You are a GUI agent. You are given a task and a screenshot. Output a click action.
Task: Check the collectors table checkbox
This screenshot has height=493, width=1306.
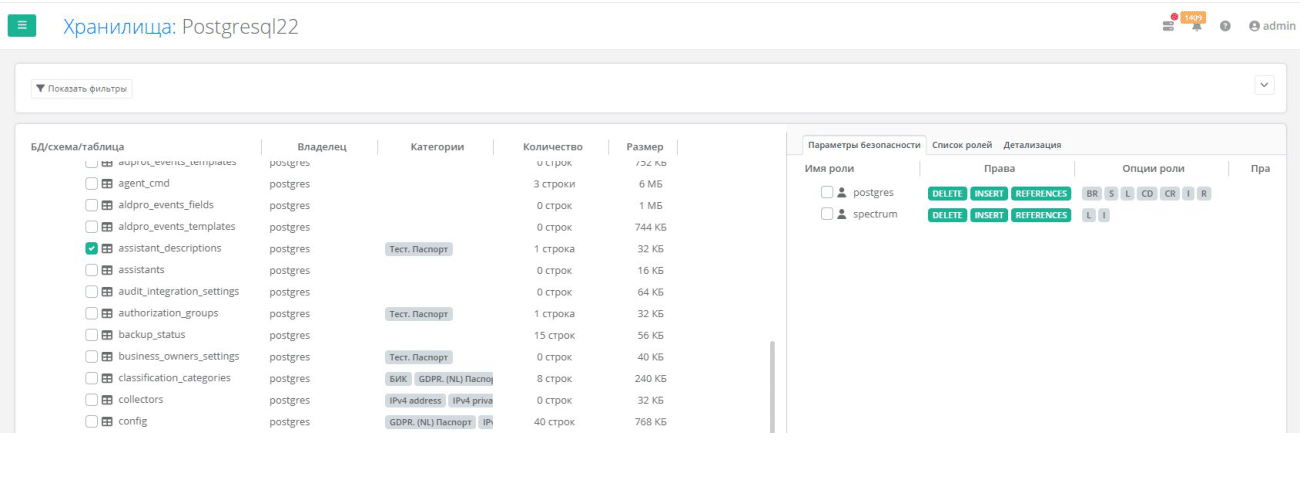tap(92, 400)
